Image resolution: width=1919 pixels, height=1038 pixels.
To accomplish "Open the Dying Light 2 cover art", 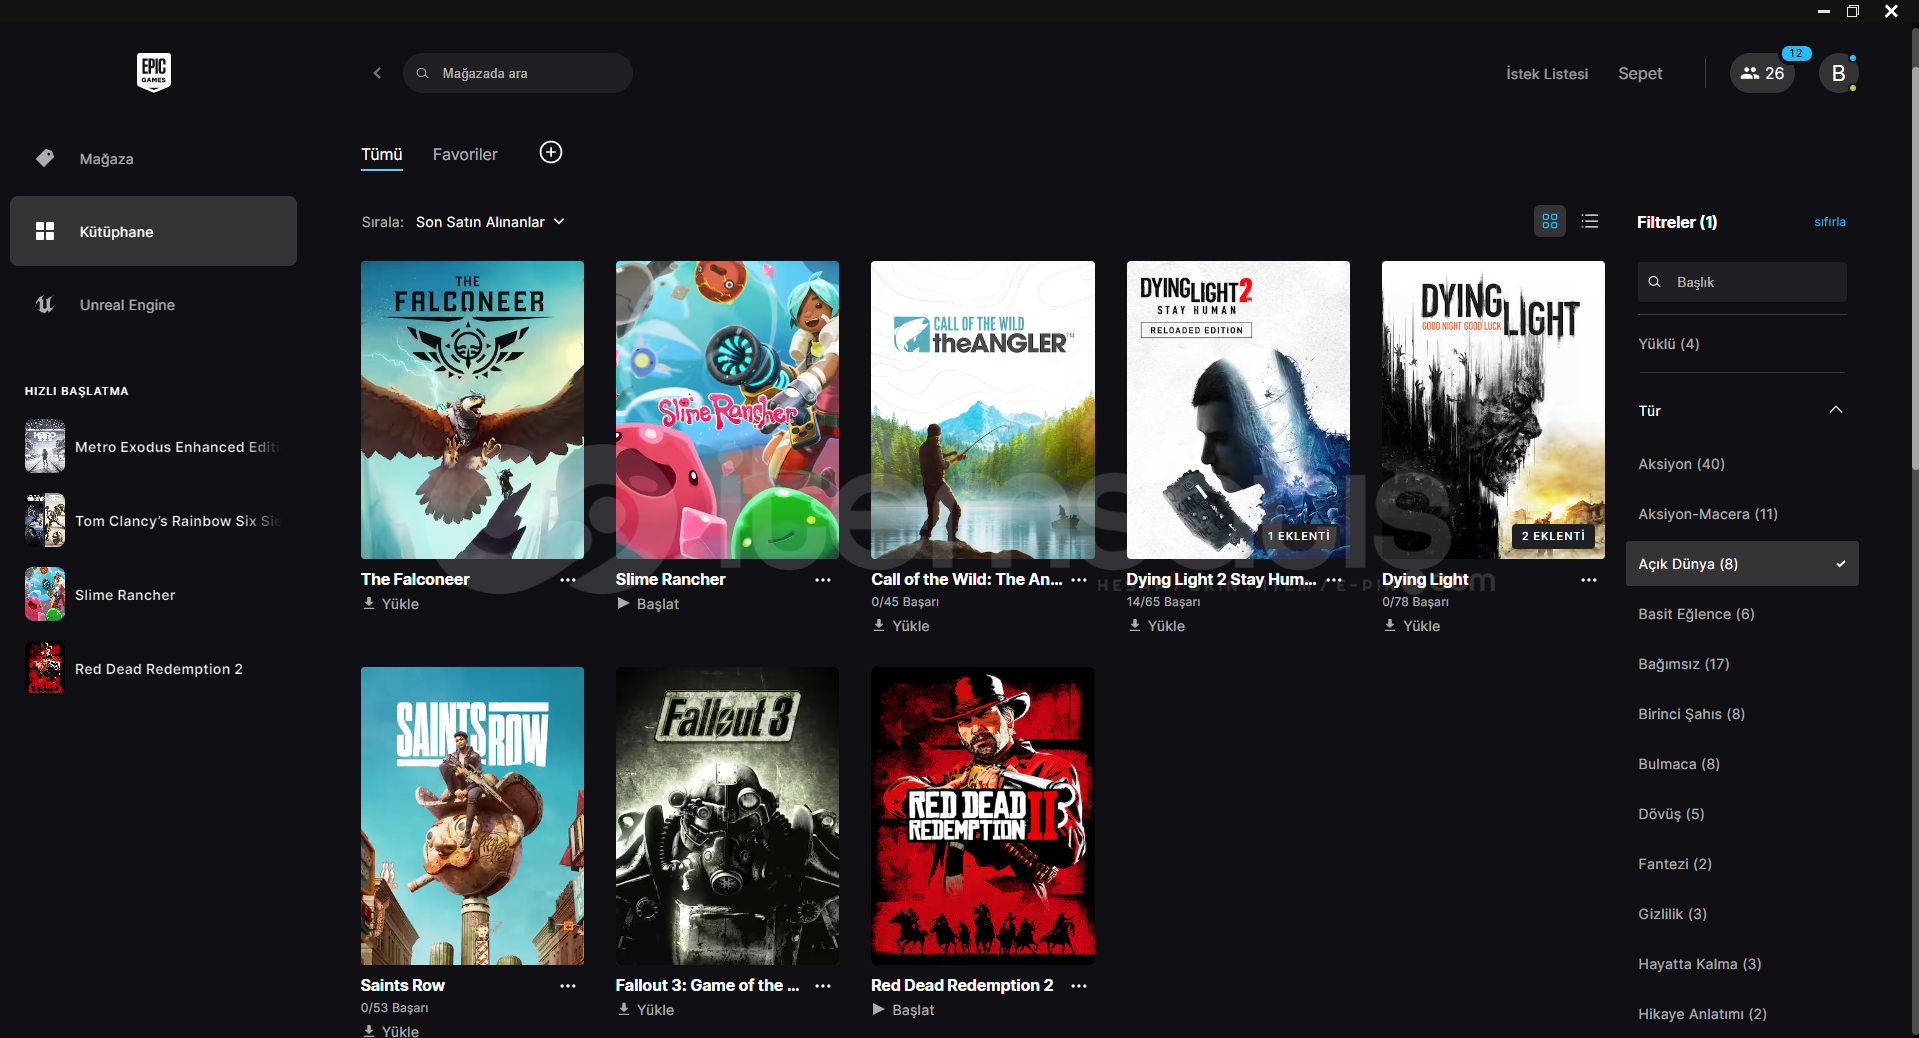I will (x=1238, y=410).
